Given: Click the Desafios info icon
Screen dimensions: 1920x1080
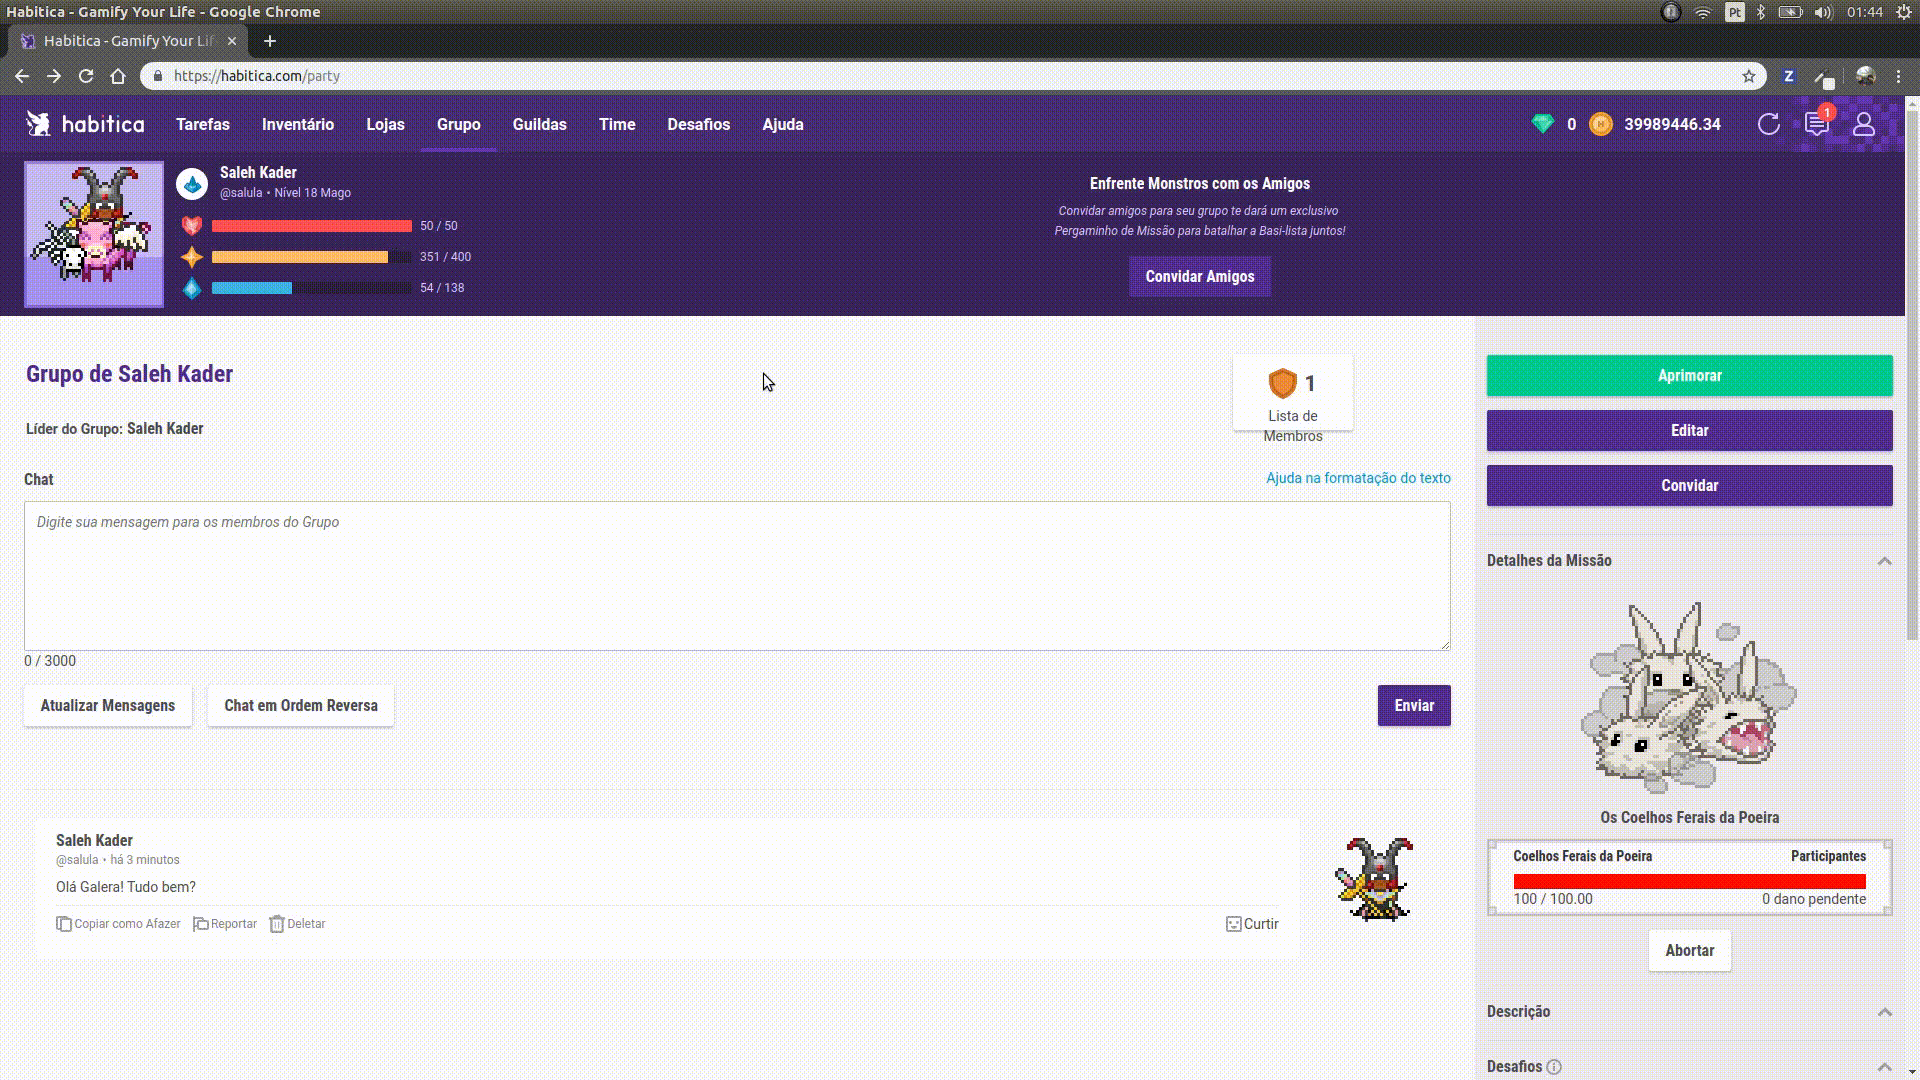Looking at the screenshot, I should pos(1553,1067).
